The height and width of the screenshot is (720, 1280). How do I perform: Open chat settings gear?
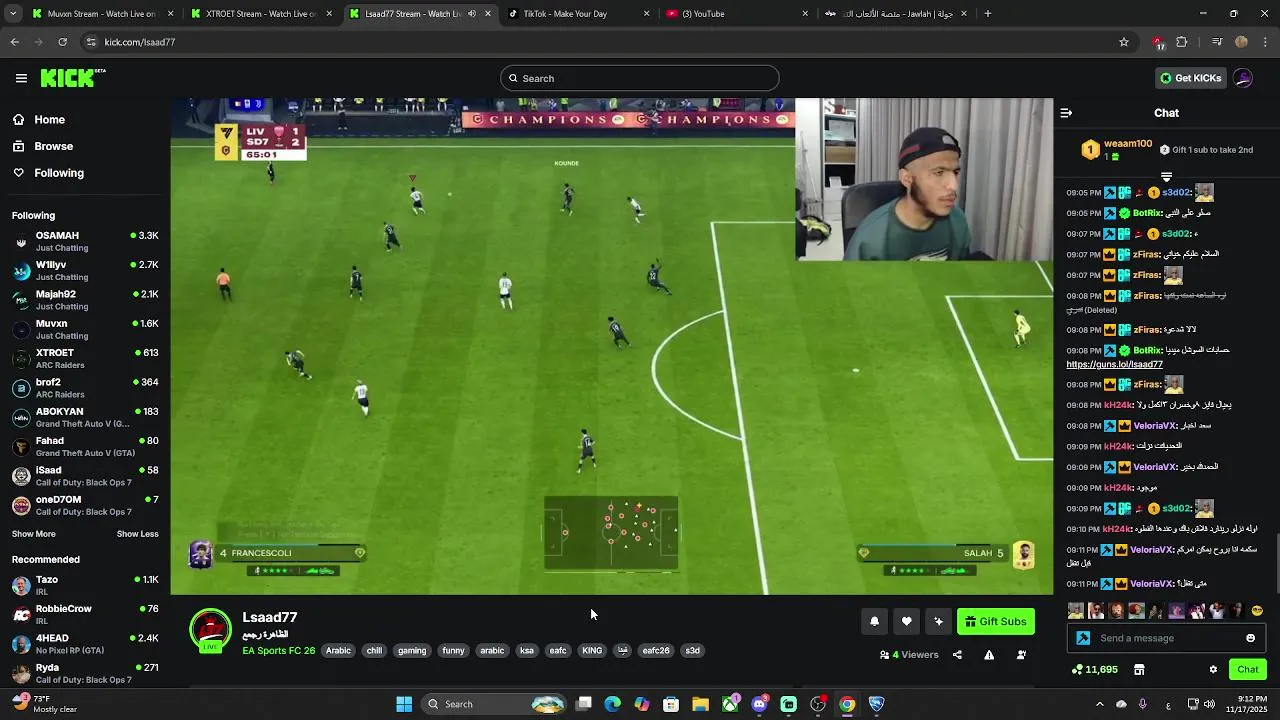pos(1213,669)
